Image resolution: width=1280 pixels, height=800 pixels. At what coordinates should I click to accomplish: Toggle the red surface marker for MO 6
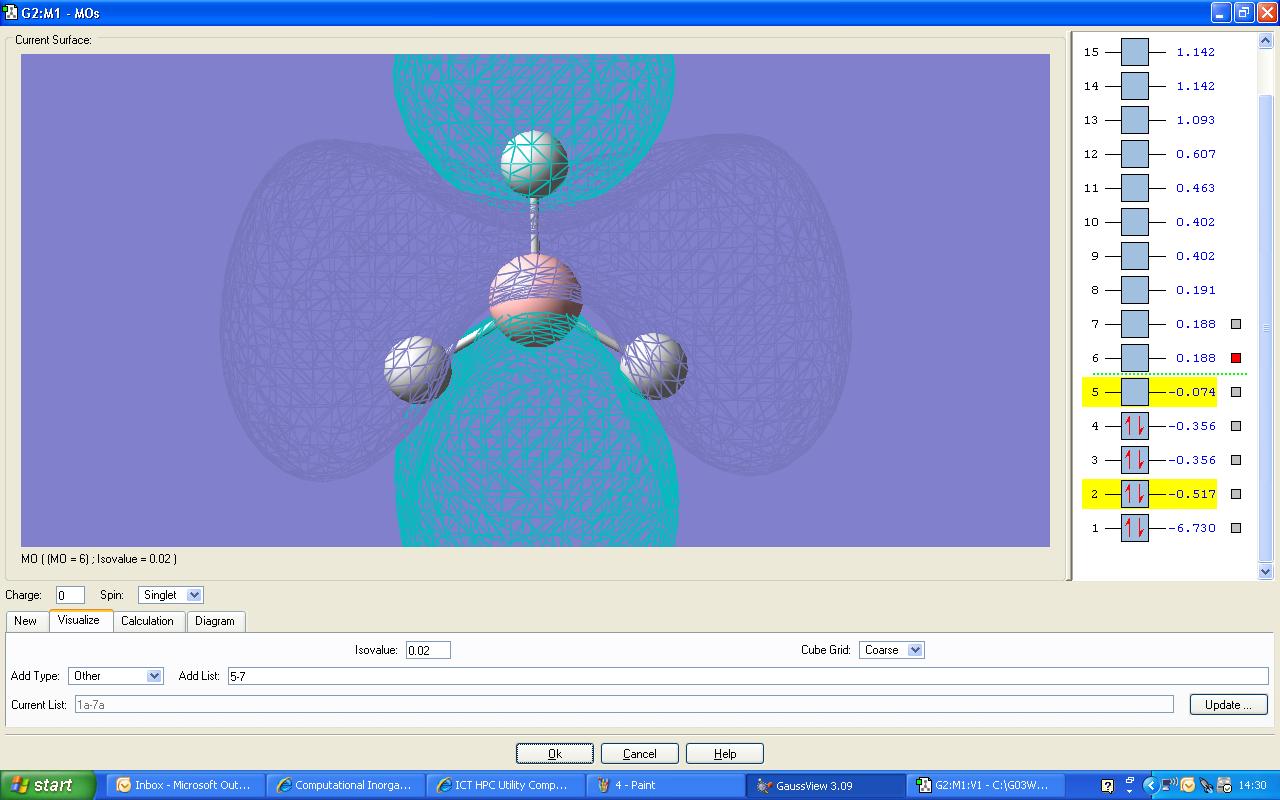(x=1236, y=358)
